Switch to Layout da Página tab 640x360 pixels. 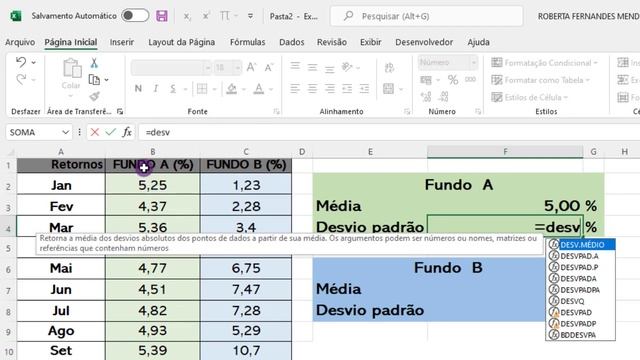[x=181, y=42]
